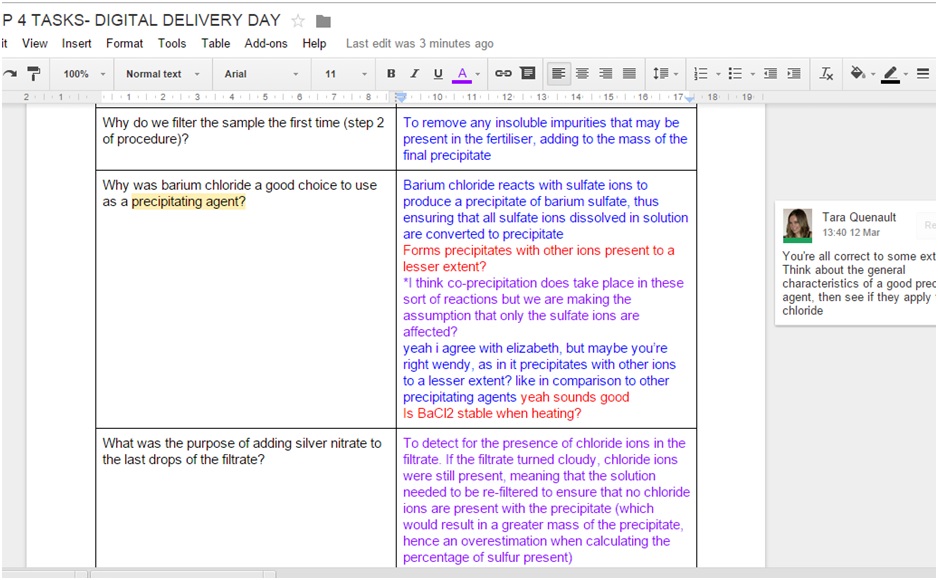Open the Format menu
The image size is (938, 580).
[x=124, y=44]
